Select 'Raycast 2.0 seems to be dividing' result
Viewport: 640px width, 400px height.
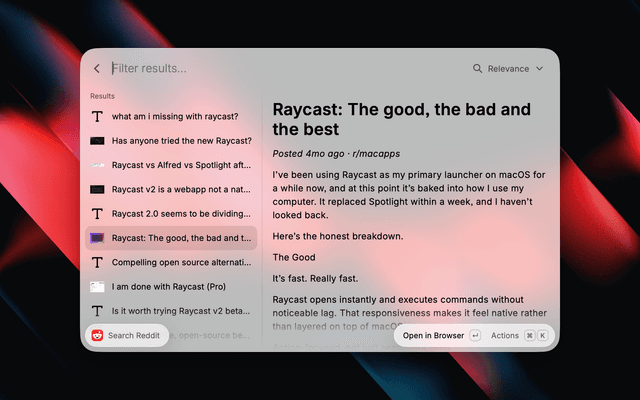coord(171,213)
